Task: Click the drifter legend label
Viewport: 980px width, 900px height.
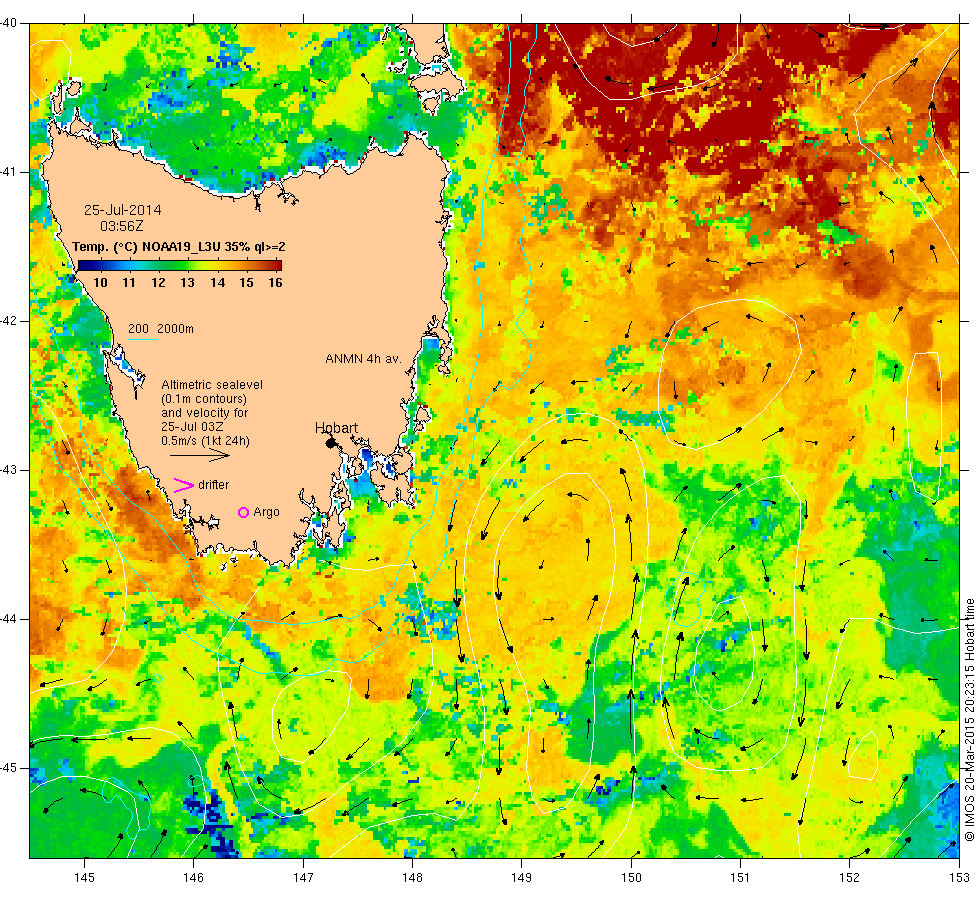Action: tap(214, 485)
